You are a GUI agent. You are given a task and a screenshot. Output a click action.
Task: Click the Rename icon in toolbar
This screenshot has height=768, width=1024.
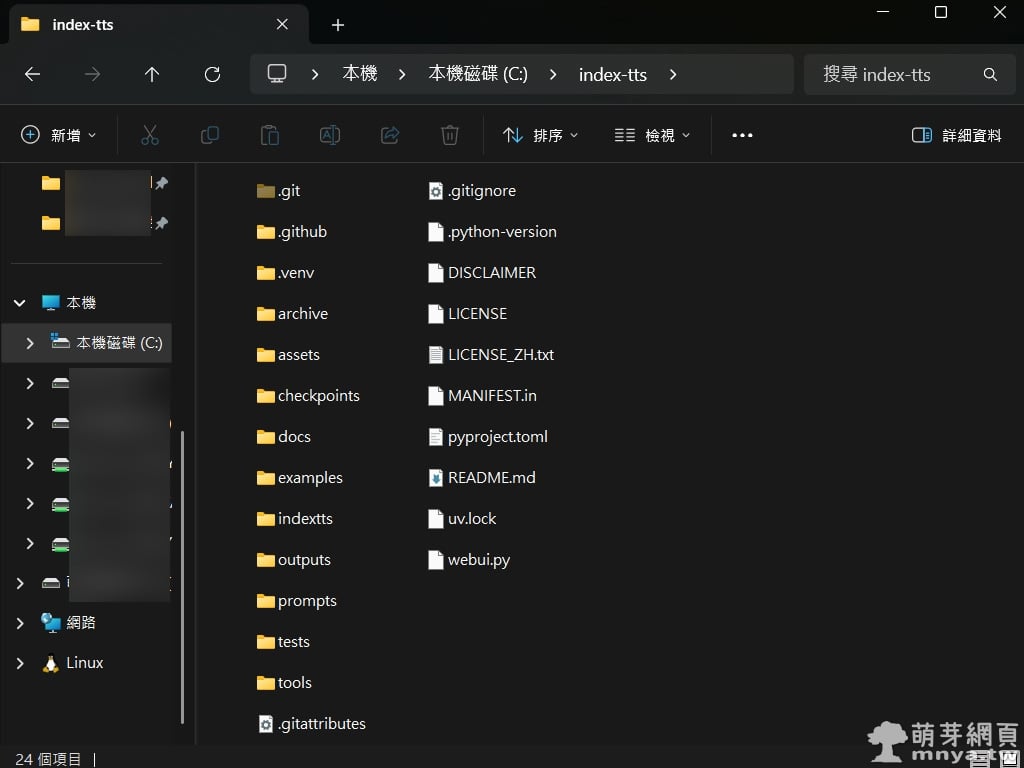pyautogui.click(x=330, y=135)
